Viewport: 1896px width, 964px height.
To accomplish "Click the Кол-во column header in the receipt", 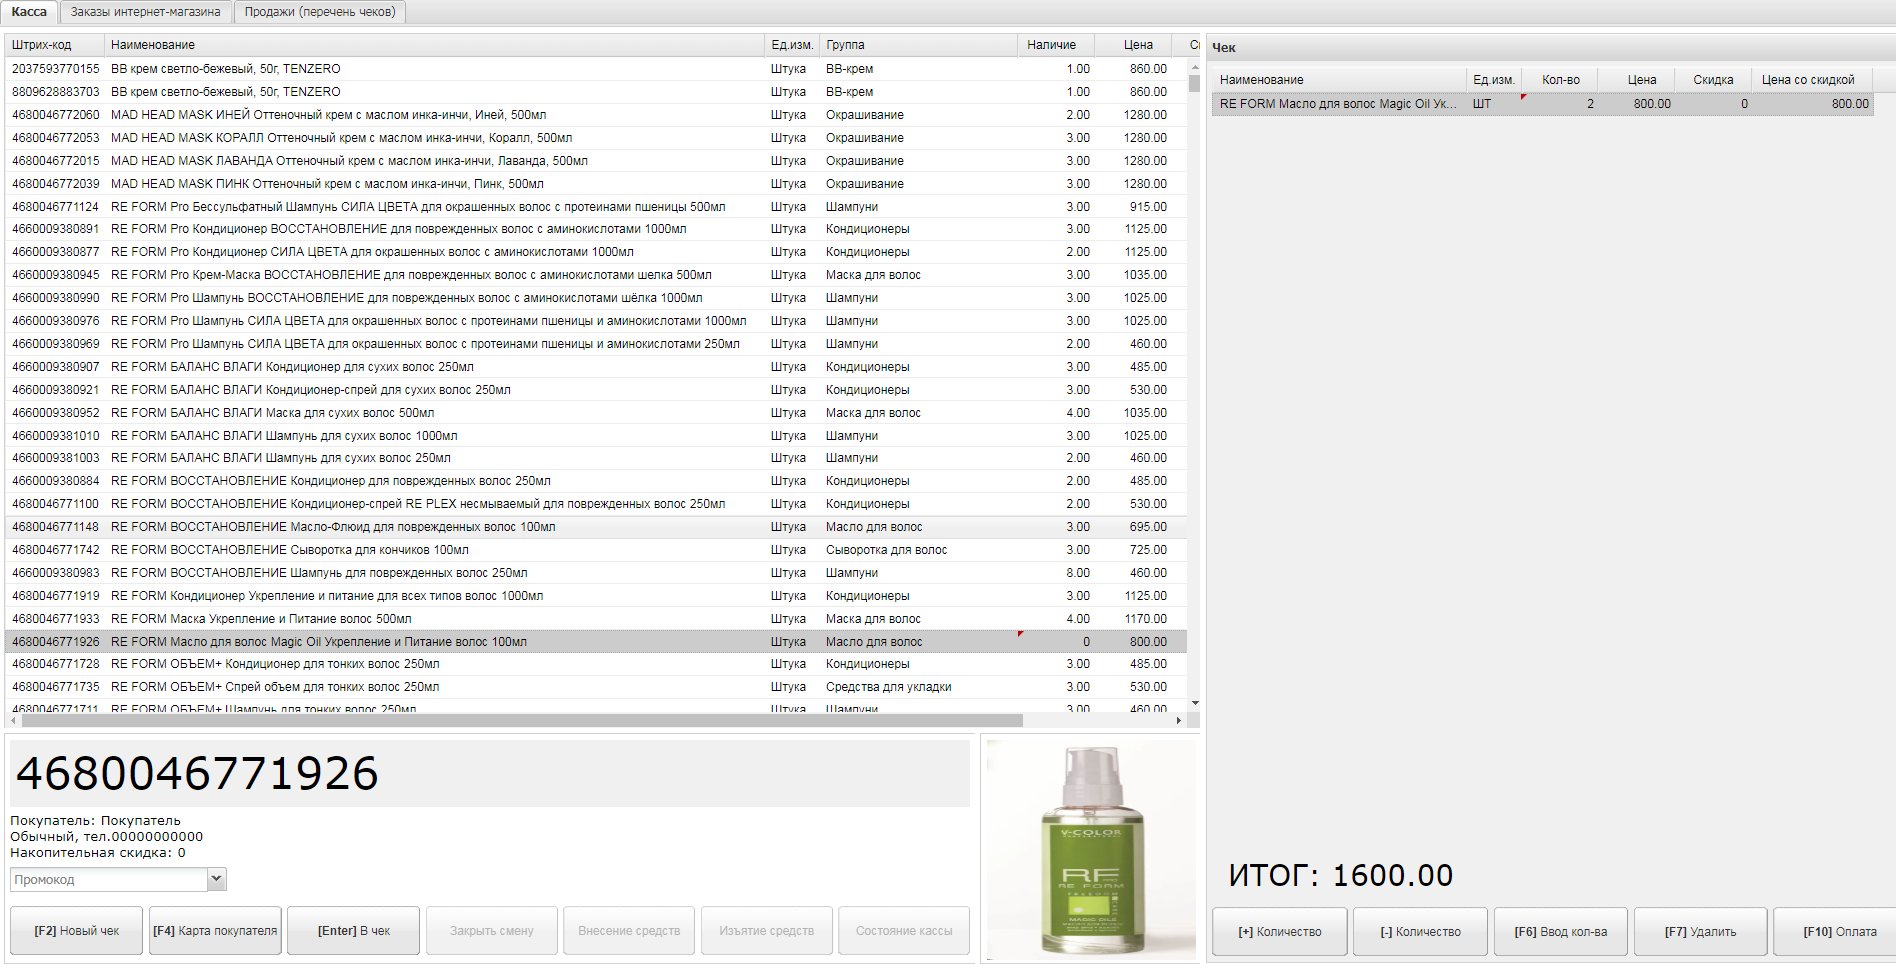I will pos(1560,80).
